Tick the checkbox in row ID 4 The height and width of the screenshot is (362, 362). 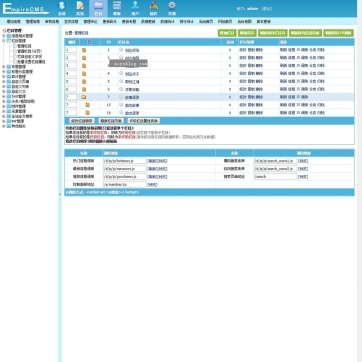(x=121, y=73)
